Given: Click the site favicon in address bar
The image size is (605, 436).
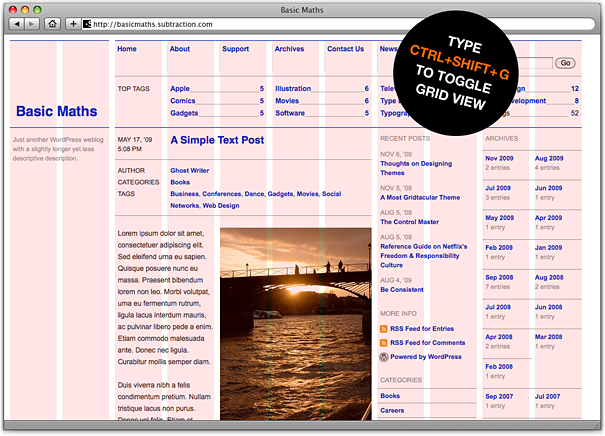Looking at the screenshot, I should (x=87, y=24).
